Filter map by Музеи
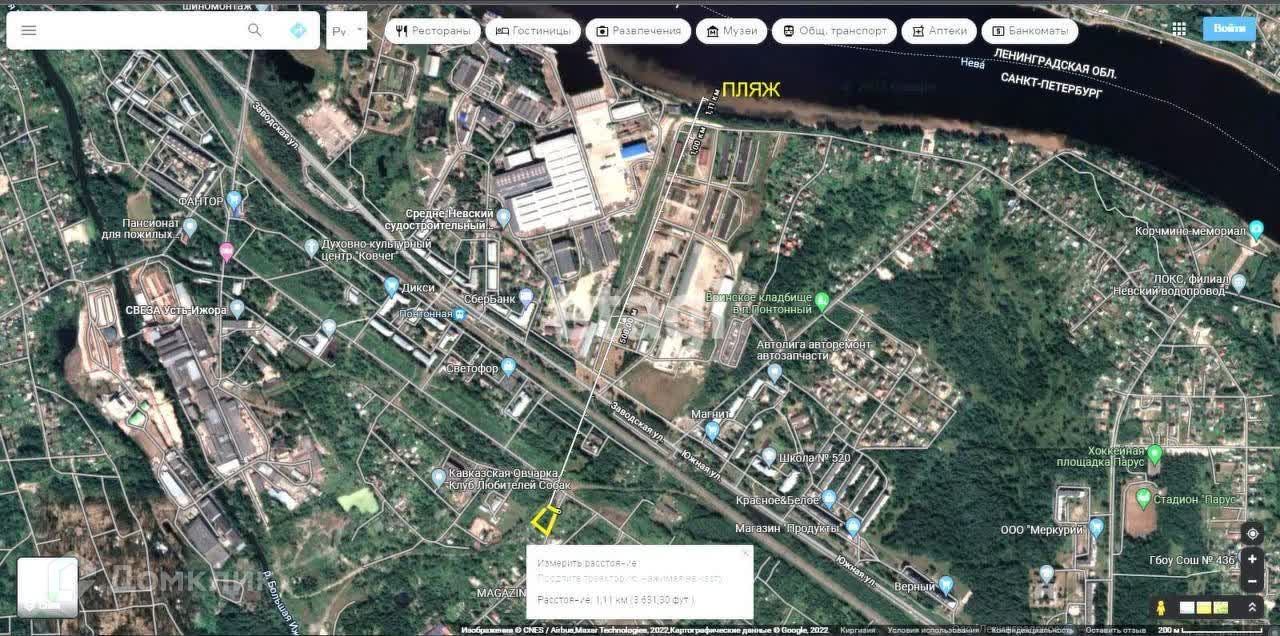The height and width of the screenshot is (636, 1280). pos(731,31)
